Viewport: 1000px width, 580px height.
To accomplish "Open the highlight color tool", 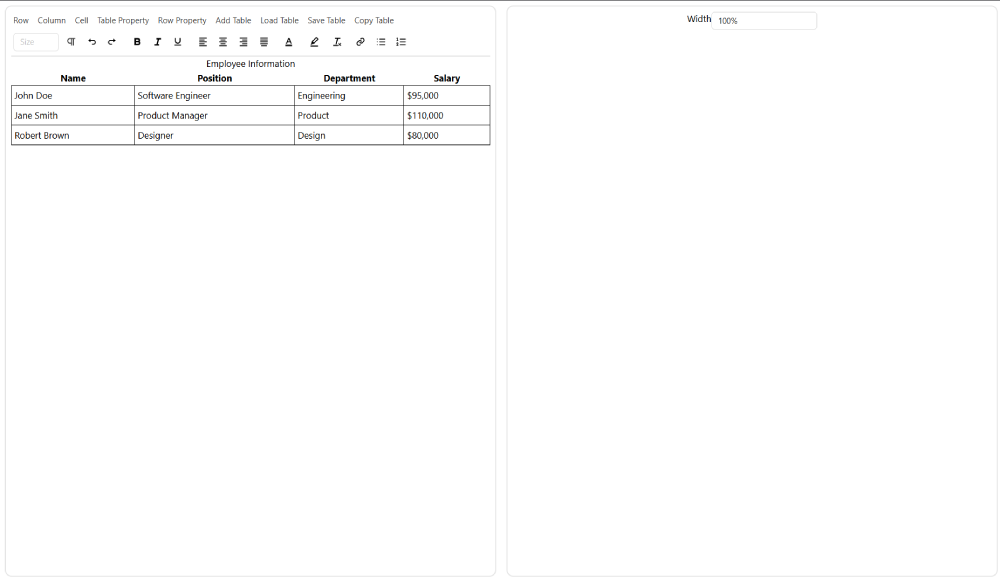I will tap(314, 42).
